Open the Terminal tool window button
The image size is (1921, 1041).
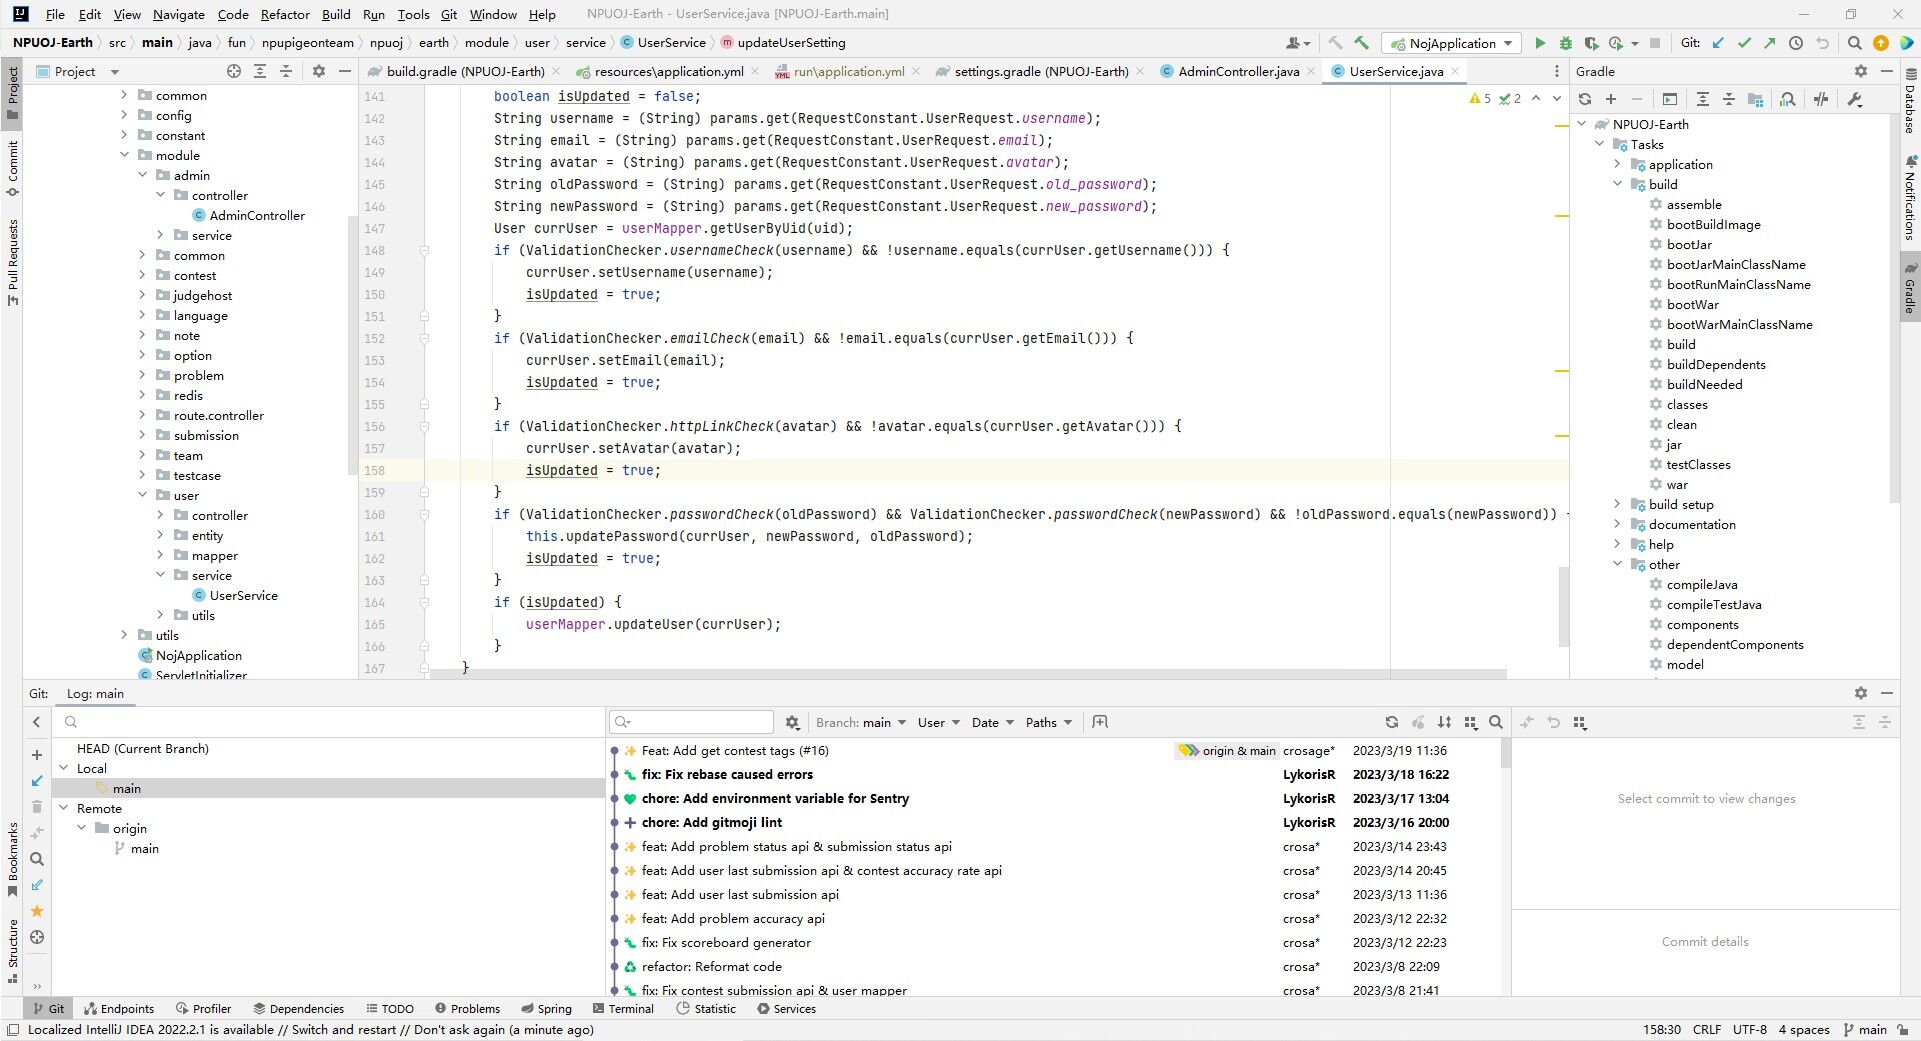click(x=623, y=1009)
